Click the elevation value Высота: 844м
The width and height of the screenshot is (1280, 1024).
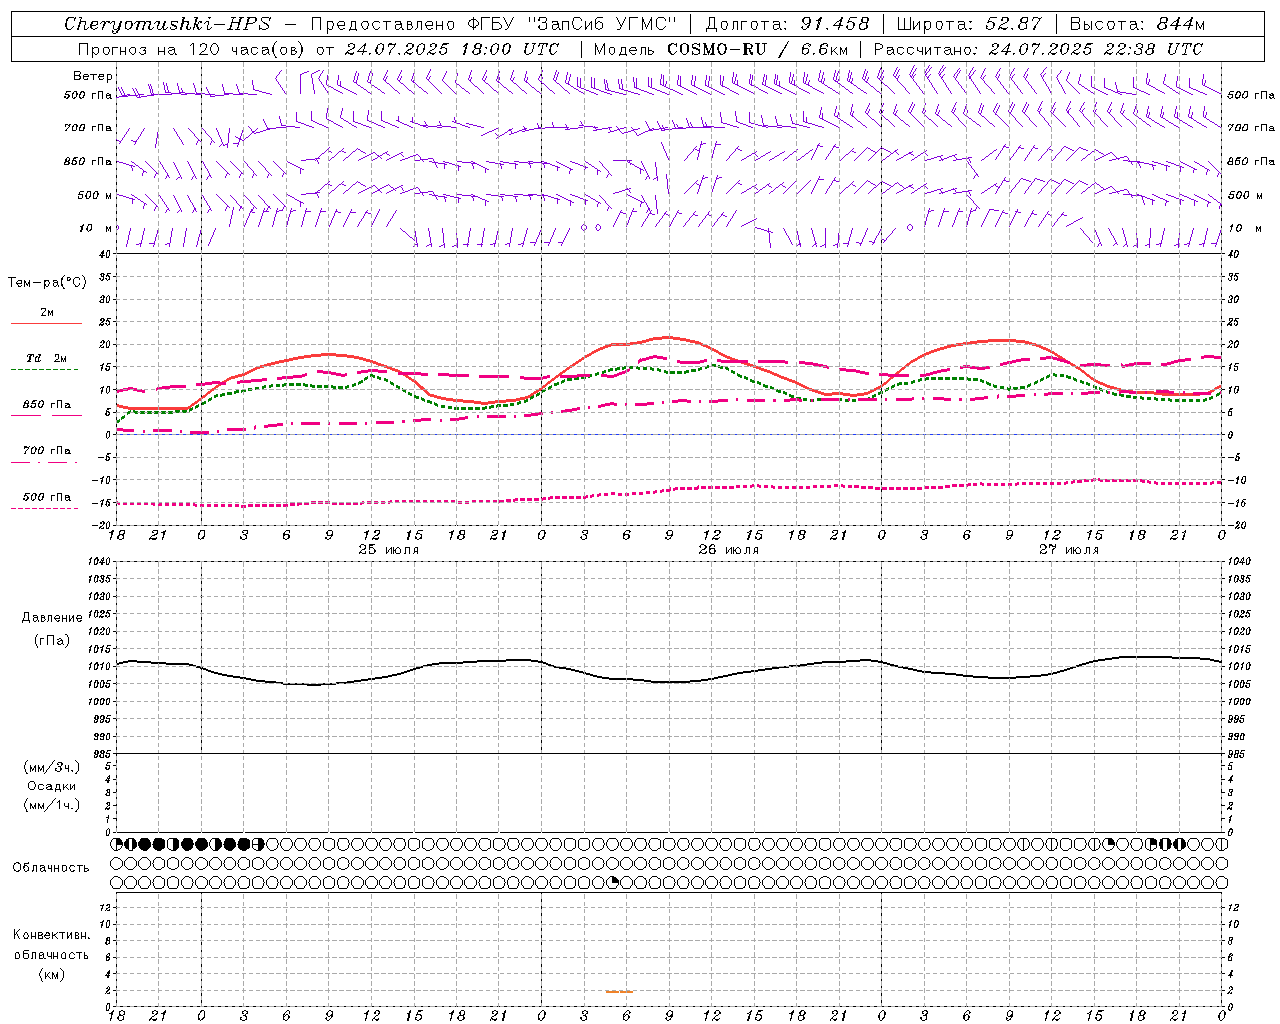[x=1137, y=24]
